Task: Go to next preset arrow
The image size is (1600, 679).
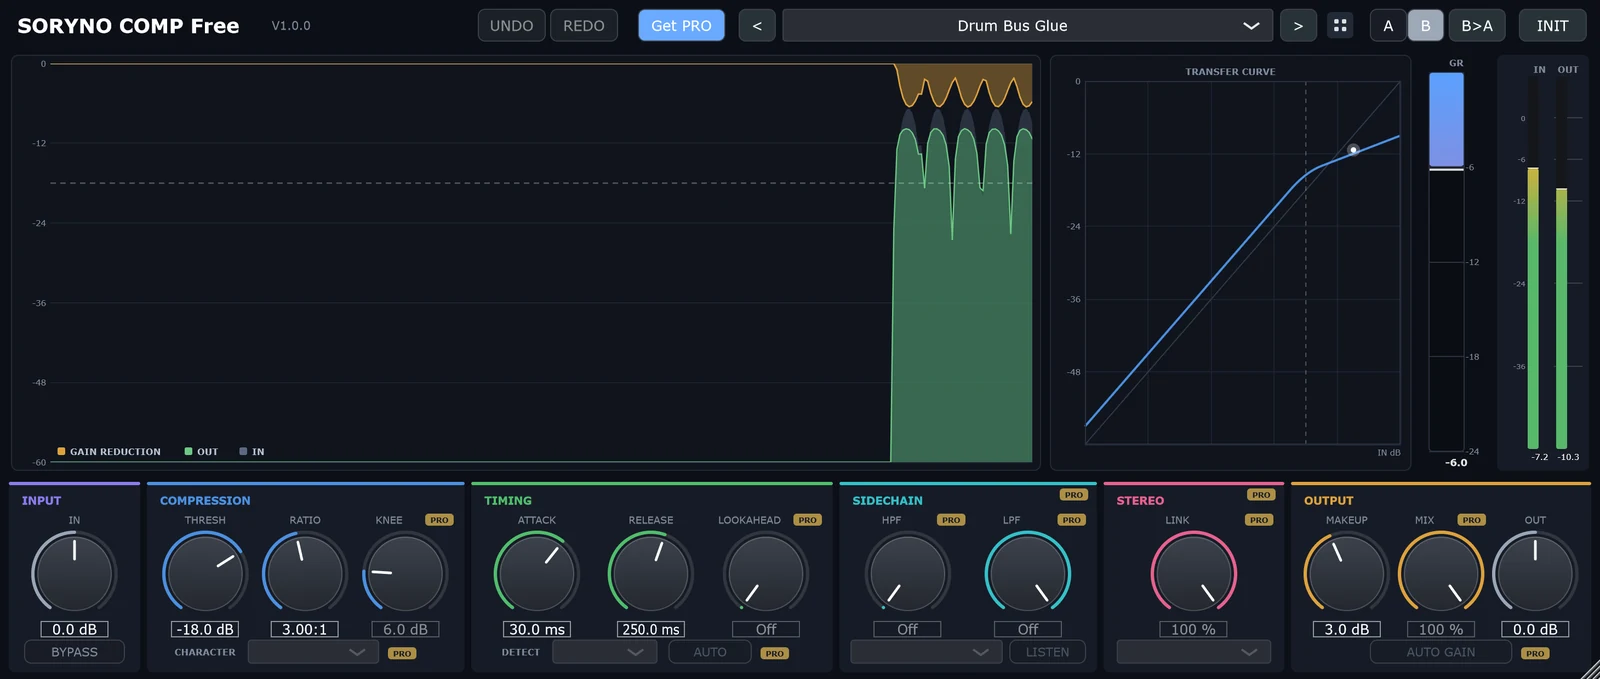Action: (x=1298, y=25)
